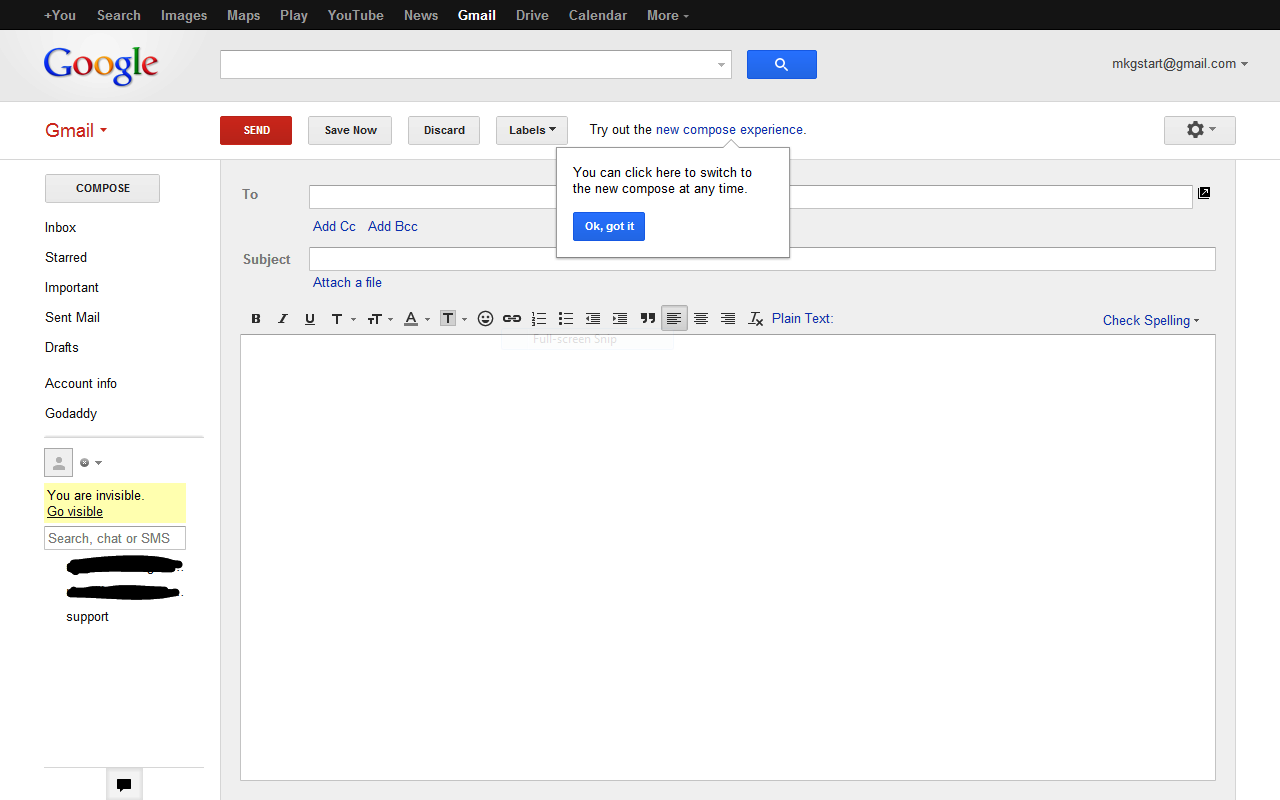This screenshot has height=800, width=1280.
Task: Open the Gmail product dropdown
Action: click(76, 131)
